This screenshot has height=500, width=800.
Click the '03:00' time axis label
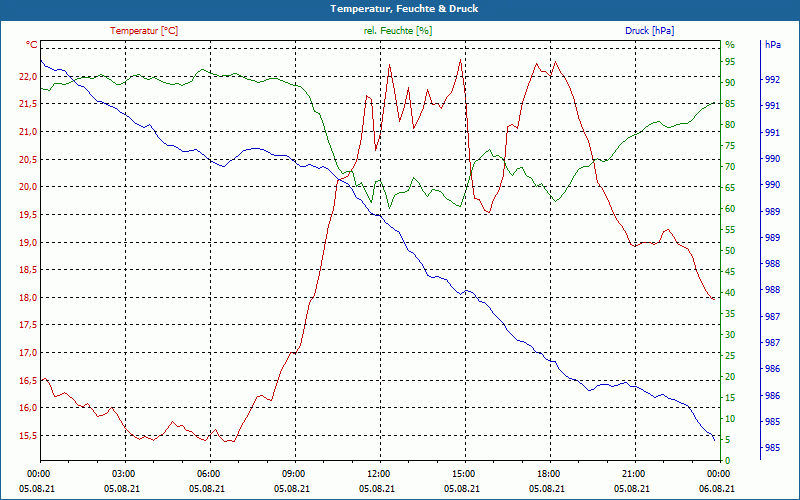(x=123, y=474)
